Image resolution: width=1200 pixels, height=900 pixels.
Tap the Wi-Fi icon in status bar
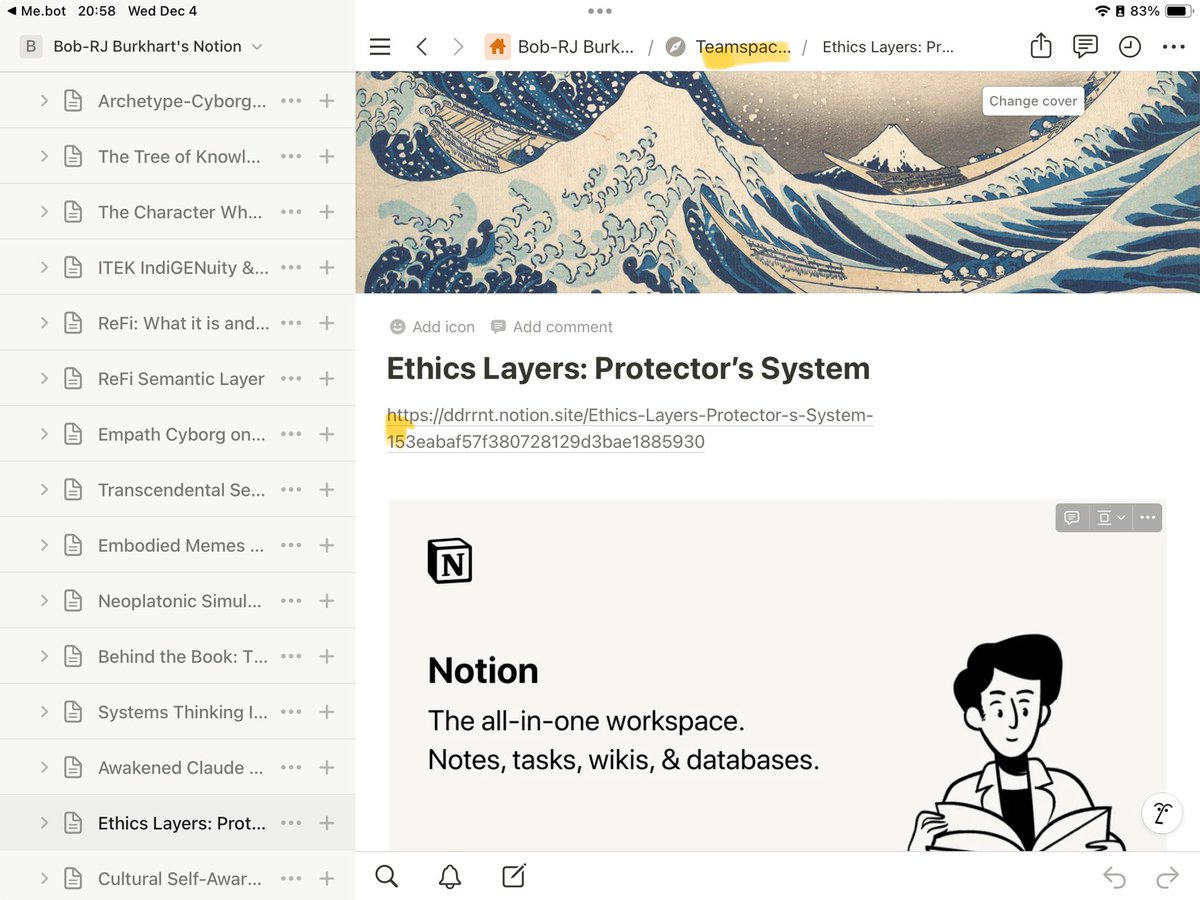click(x=1102, y=11)
